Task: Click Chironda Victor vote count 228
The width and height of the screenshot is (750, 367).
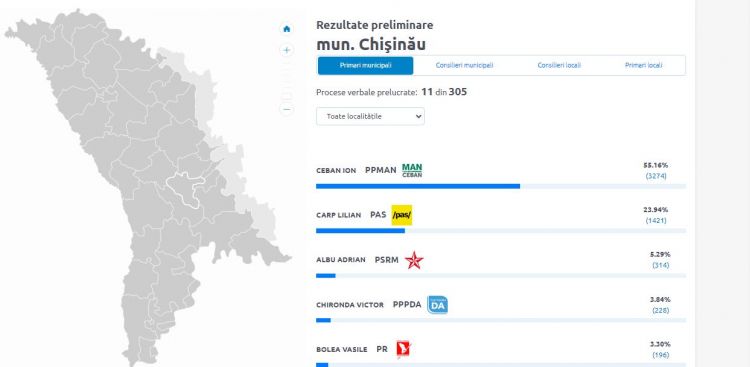Action: click(x=661, y=311)
